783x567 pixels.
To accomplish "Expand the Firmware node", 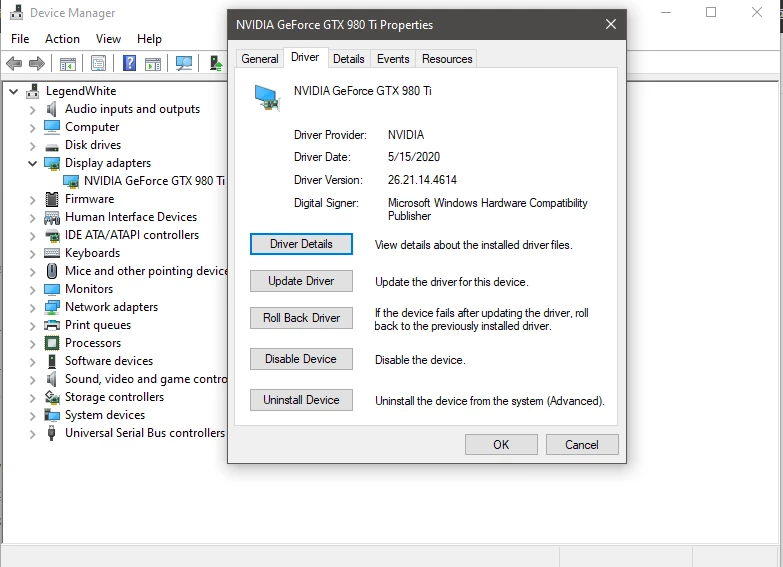I will (x=32, y=200).
